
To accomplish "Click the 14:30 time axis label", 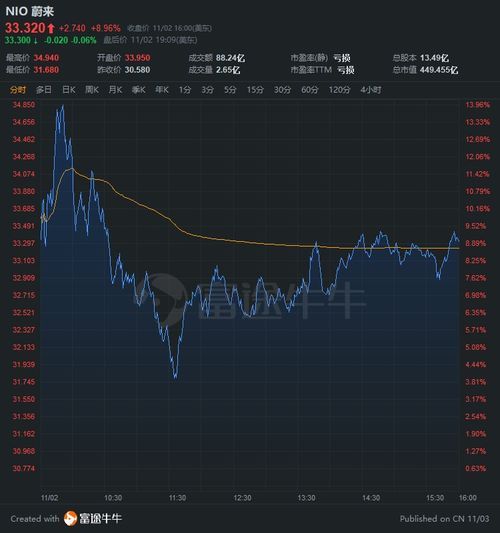I will click(371, 498).
